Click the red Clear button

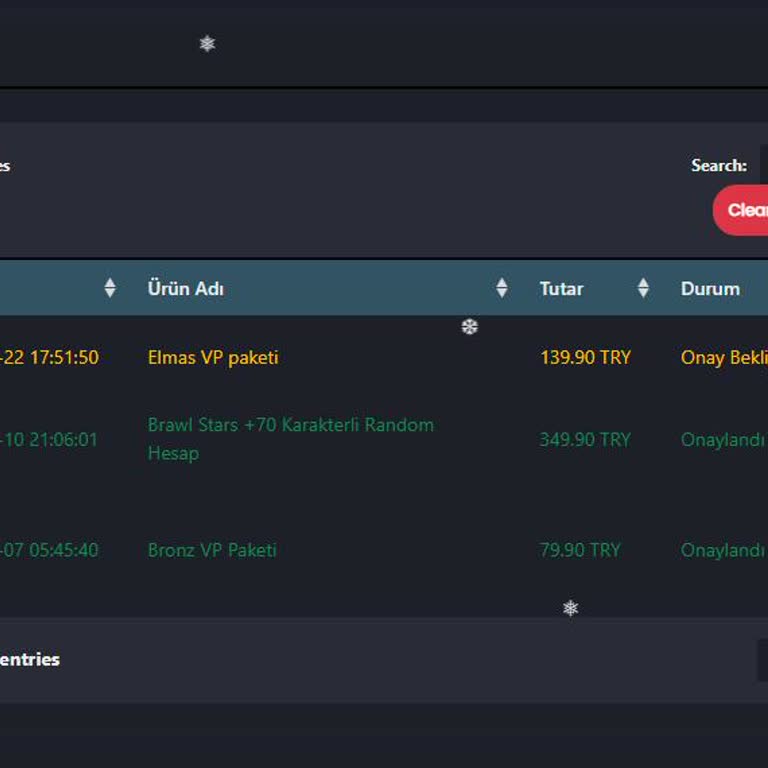741,210
